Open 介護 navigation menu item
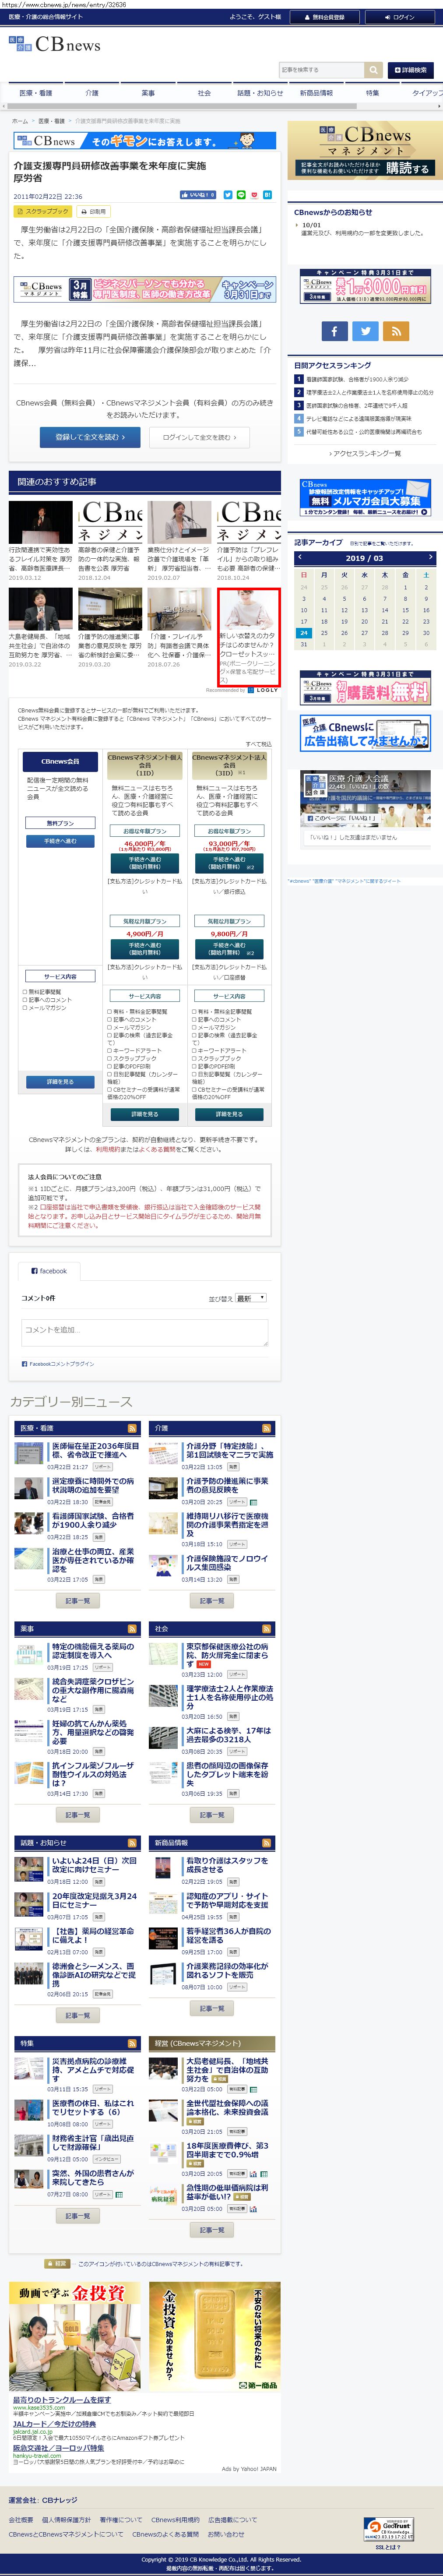The image size is (443, 2576). (x=92, y=93)
